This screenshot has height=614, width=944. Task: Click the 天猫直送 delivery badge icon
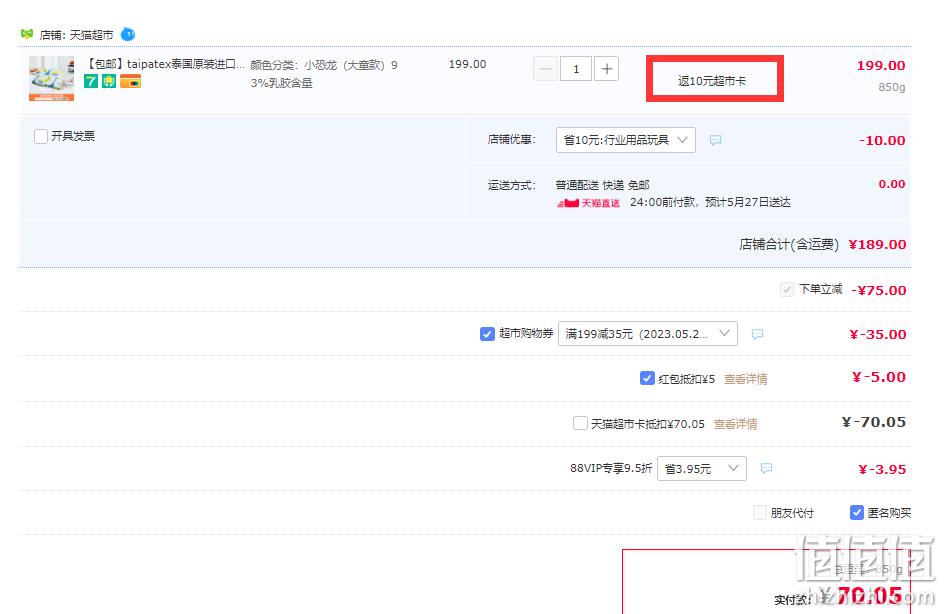[588, 203]
